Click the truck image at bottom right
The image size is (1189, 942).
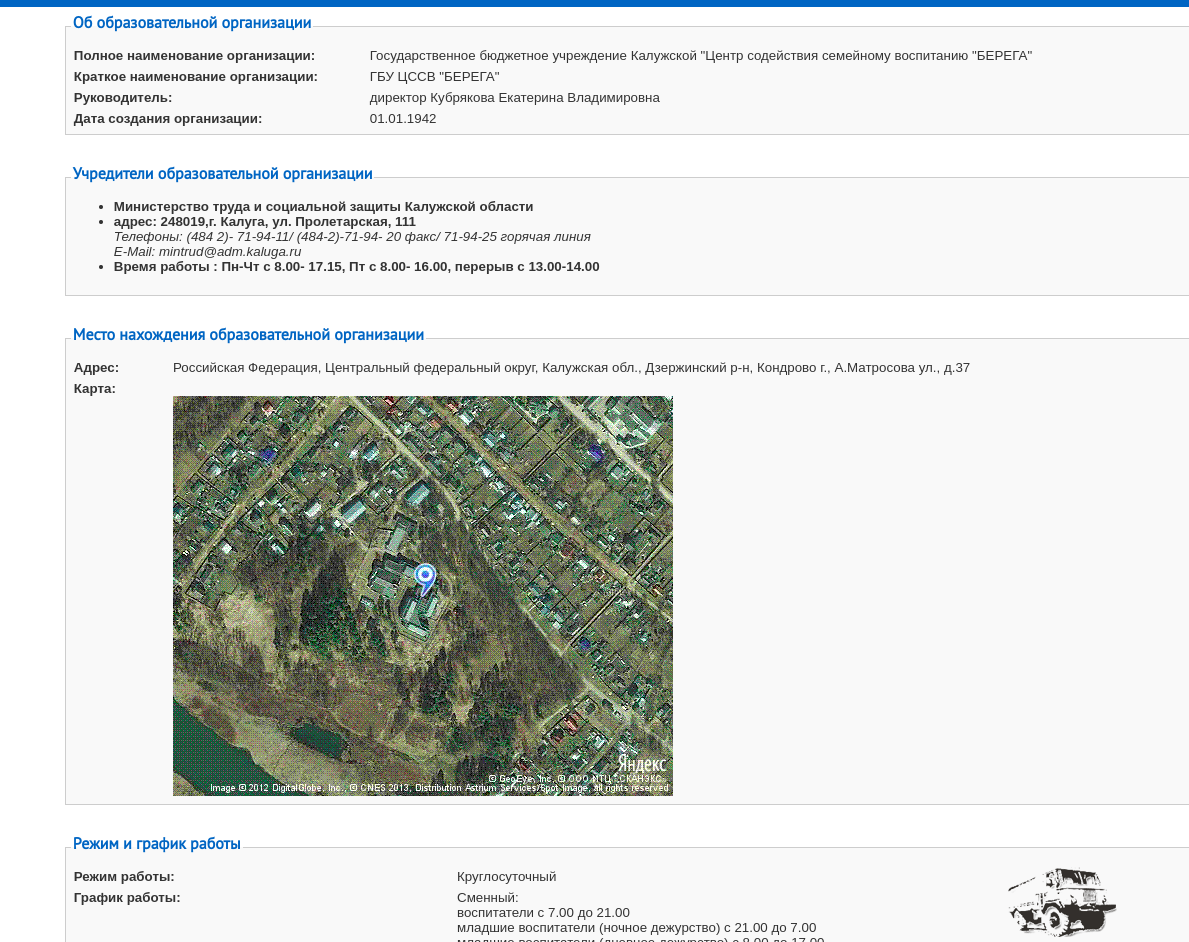coord(1062,902)
